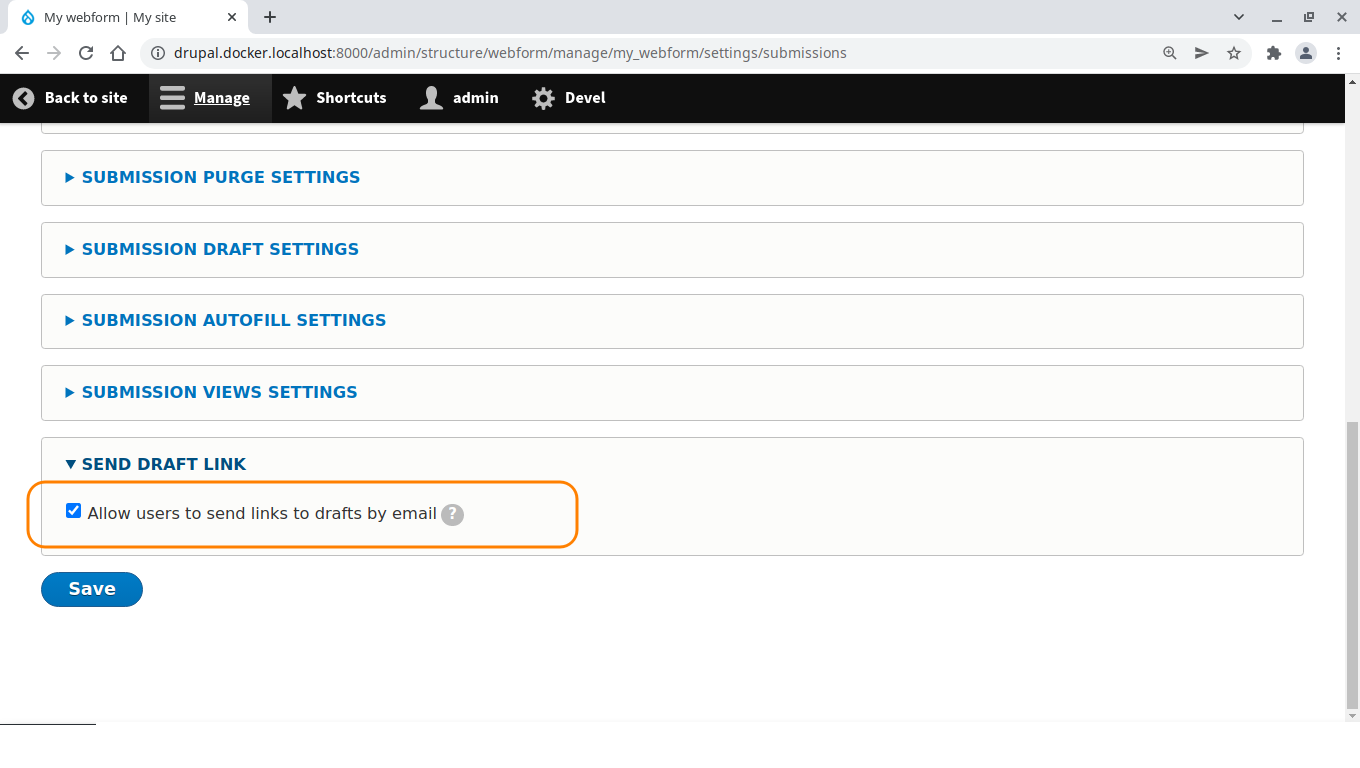Open the browser profile icon
The height and width of the screenshot is (768, 1360).
point(1306,52)
